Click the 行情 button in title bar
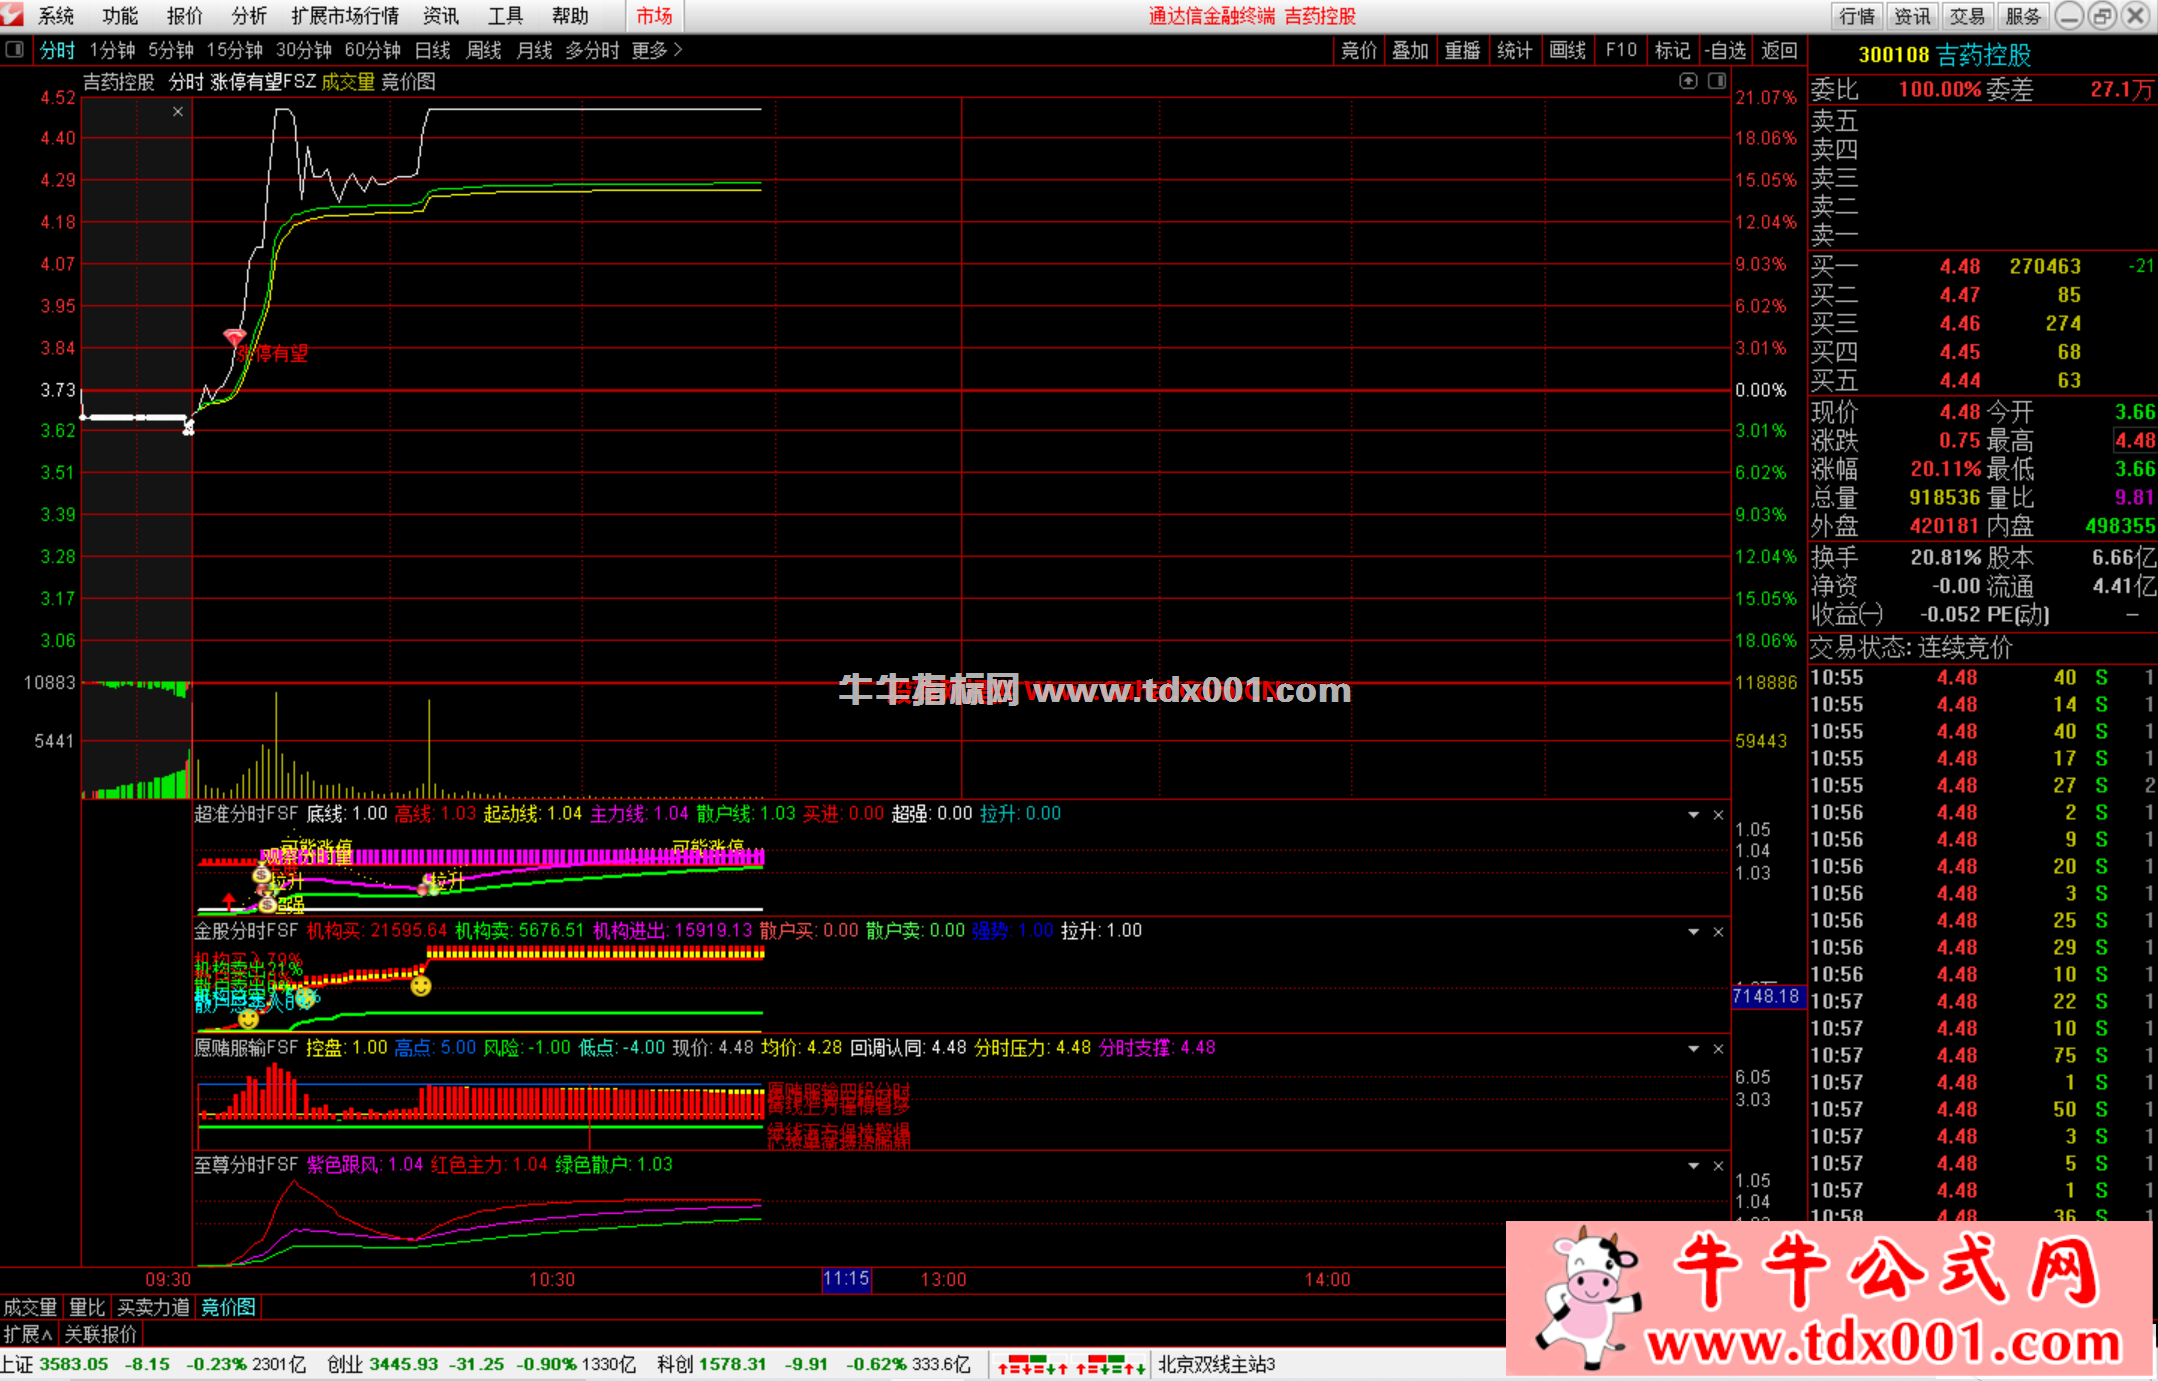2158x1381 pixels. (1857, 16)
